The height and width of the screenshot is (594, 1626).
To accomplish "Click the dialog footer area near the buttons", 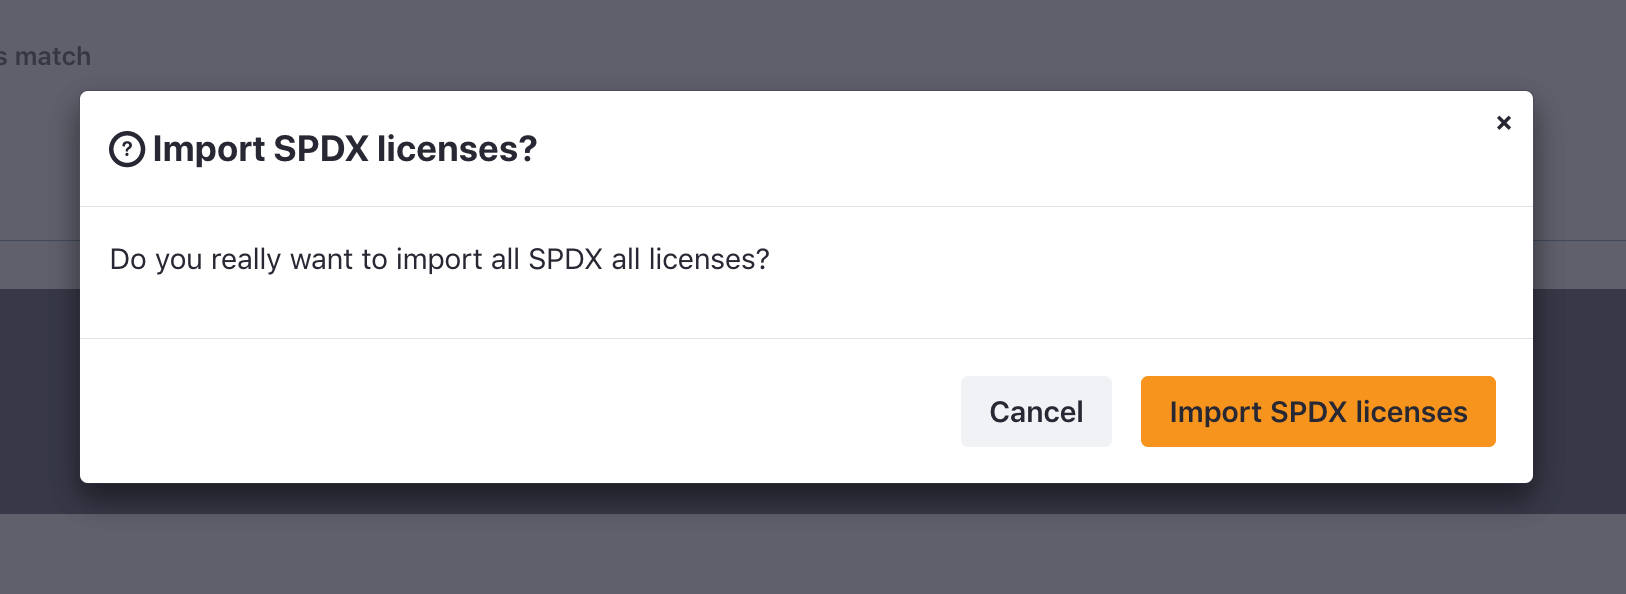I will coord(600,411).
